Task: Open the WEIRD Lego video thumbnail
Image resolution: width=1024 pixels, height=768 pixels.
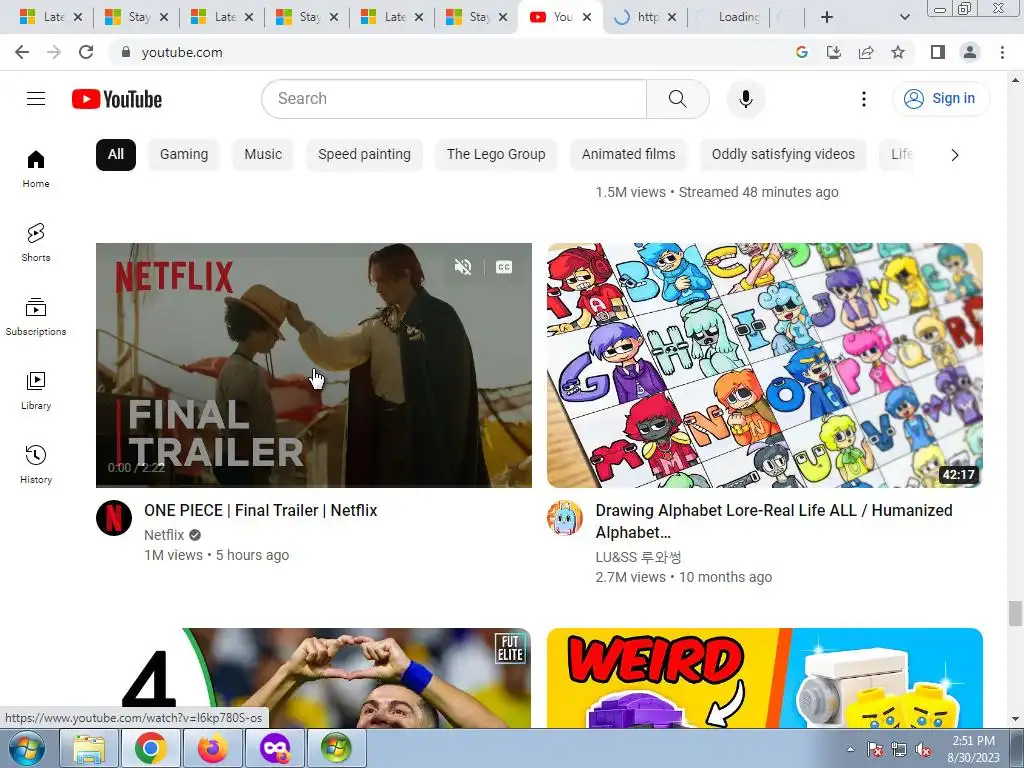Action: [x=765, y=678]
